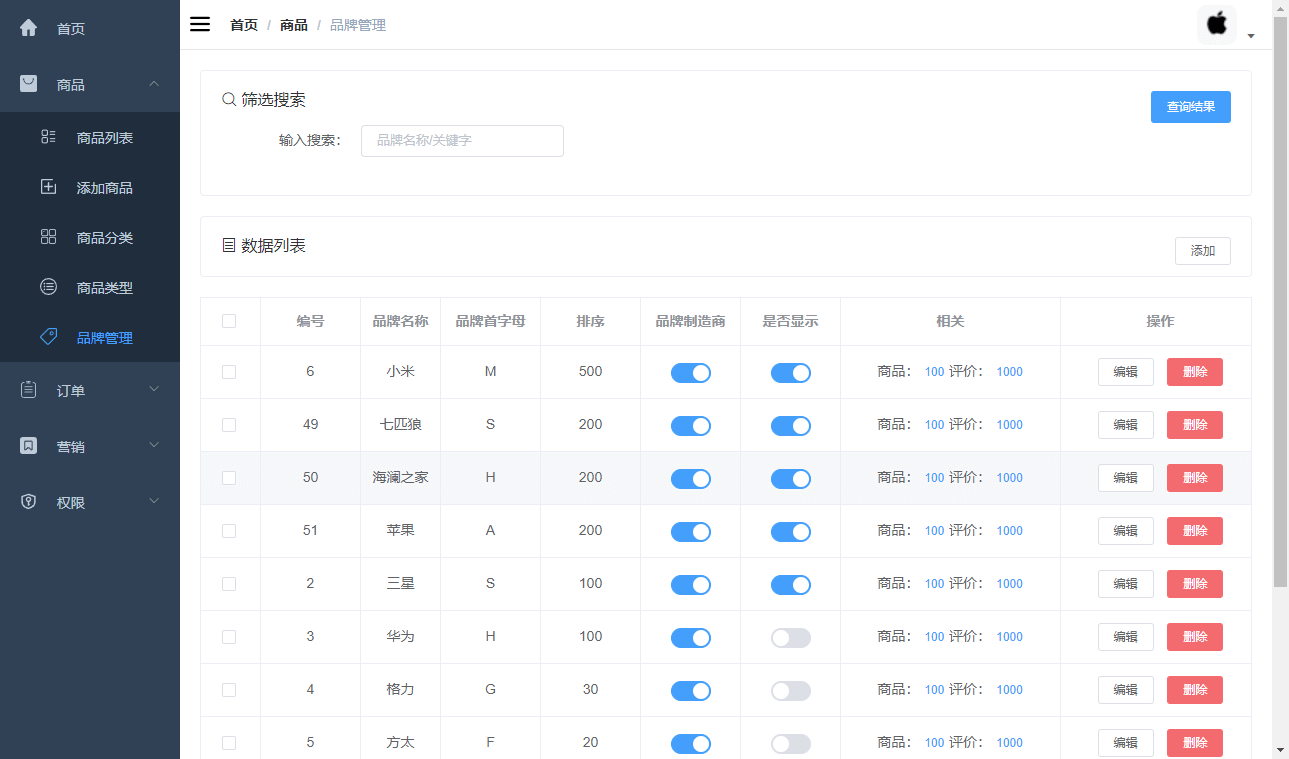Click 首页 in the breadcrumb
1289x759 pixels.
[x=243, y=24]
